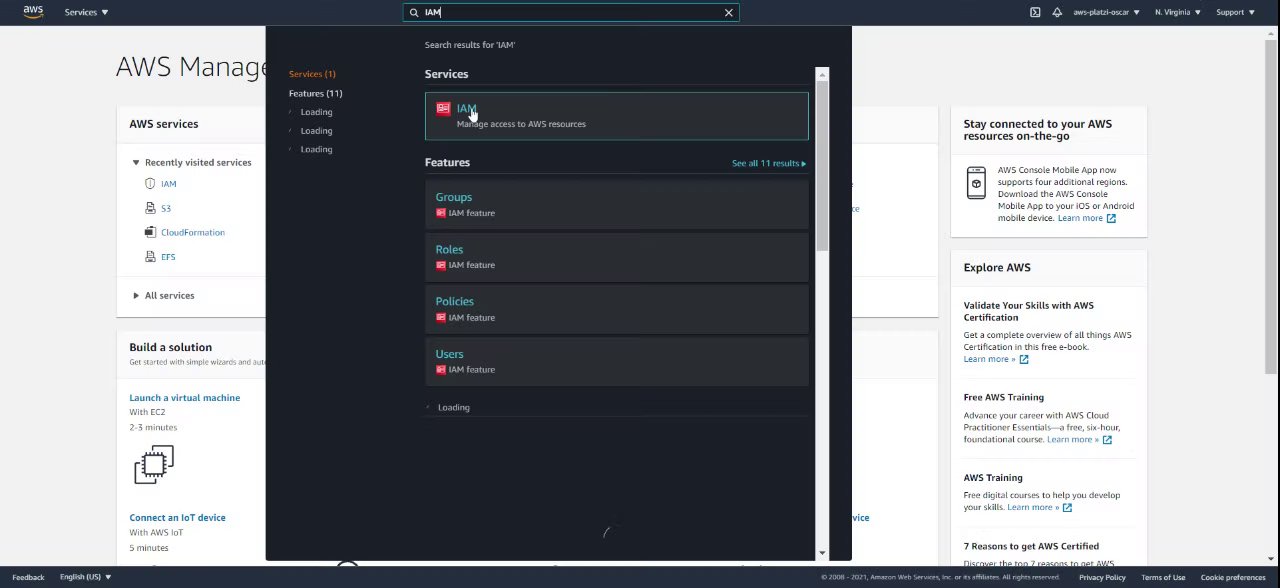This screenshot has height=588, width=1280.
Task: Open S3 in recently visited services
Action: (x=166, y=208)
